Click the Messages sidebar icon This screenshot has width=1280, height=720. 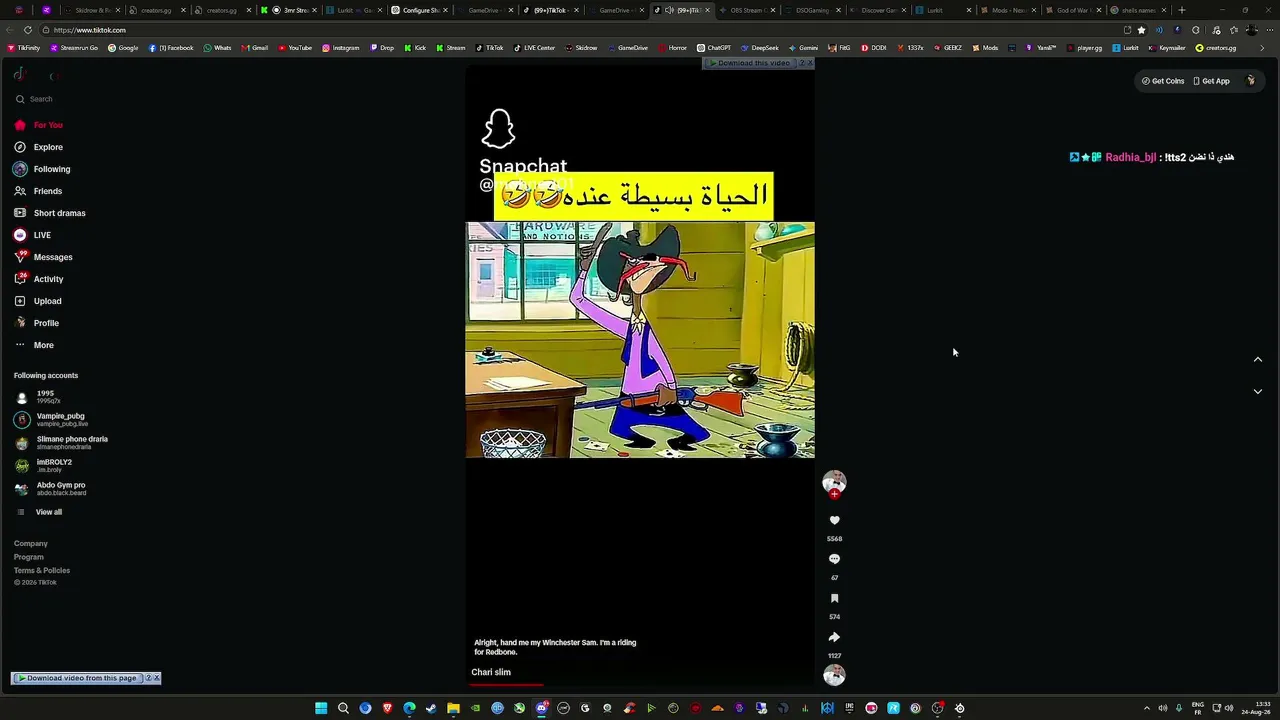pos(20,257)
